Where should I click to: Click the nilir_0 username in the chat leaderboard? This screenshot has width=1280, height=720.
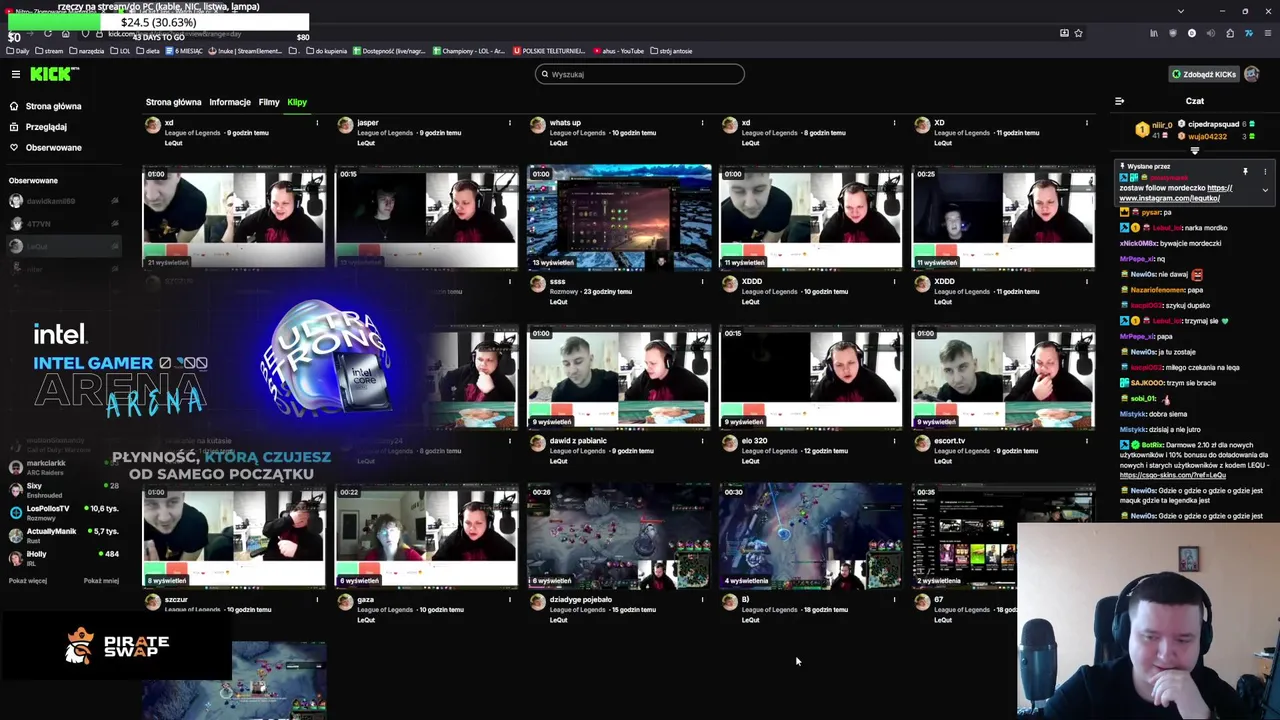point(1162,125)
